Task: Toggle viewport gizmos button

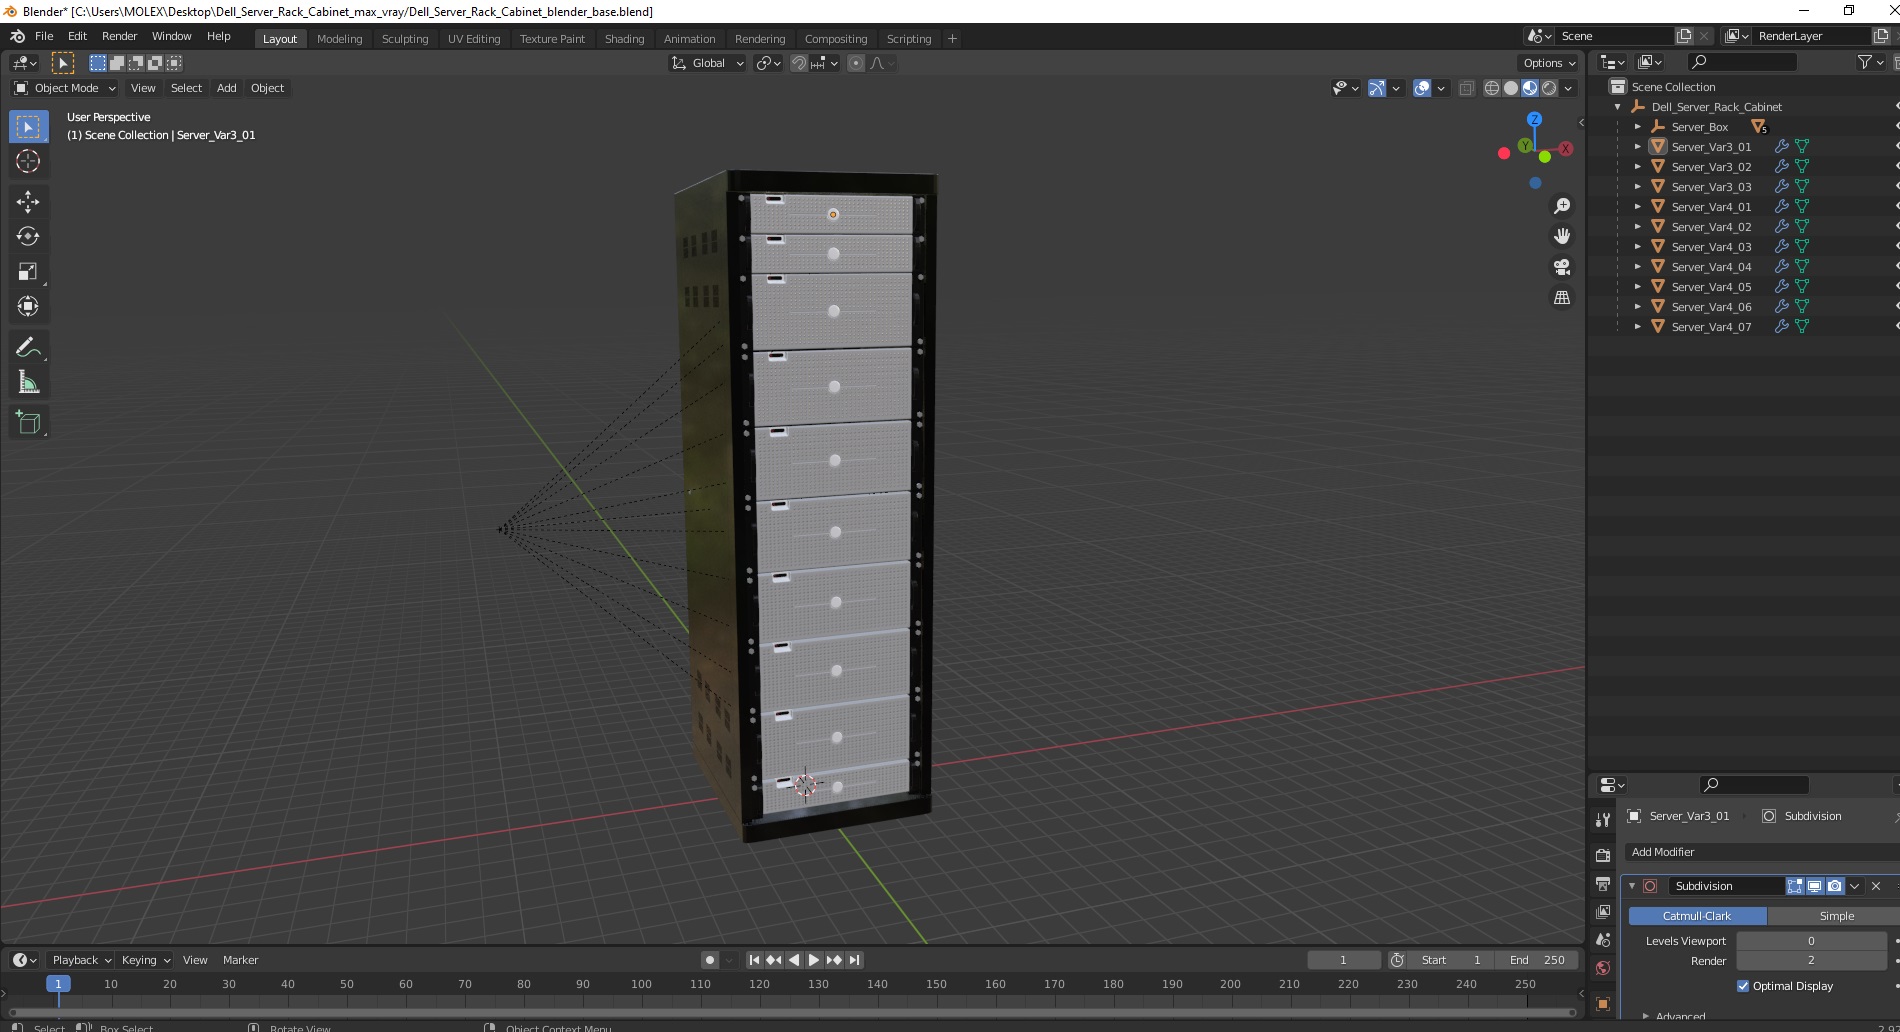Action: tap(1377, 88)
